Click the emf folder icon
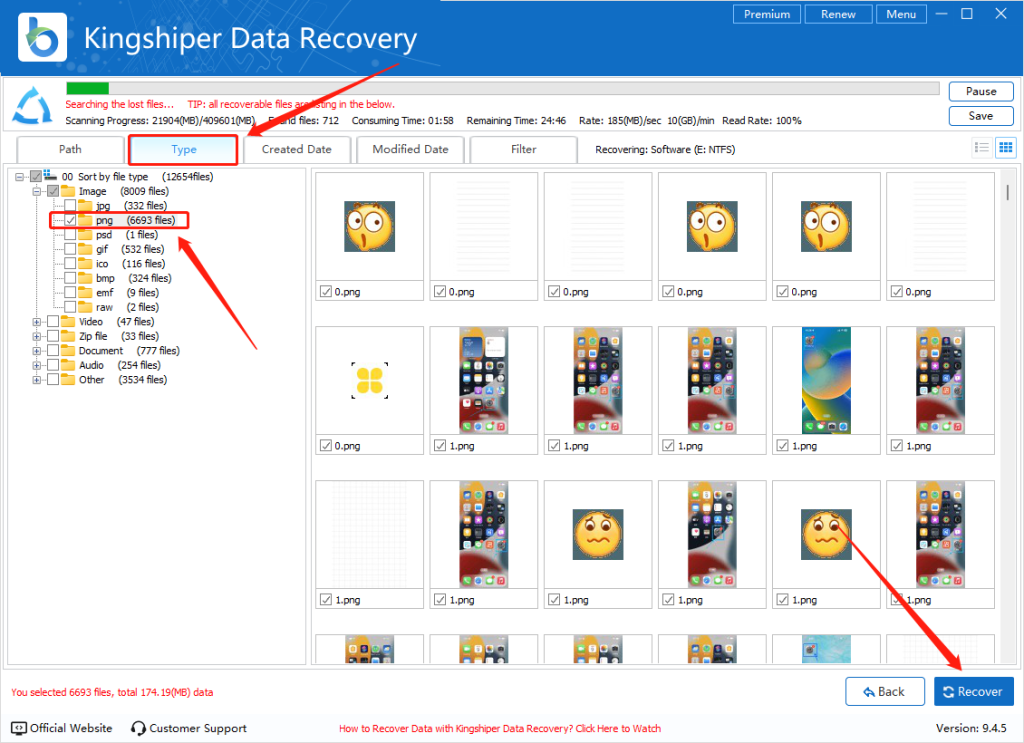Screen dimensions: 1024x743 click(x=85, y=292)
